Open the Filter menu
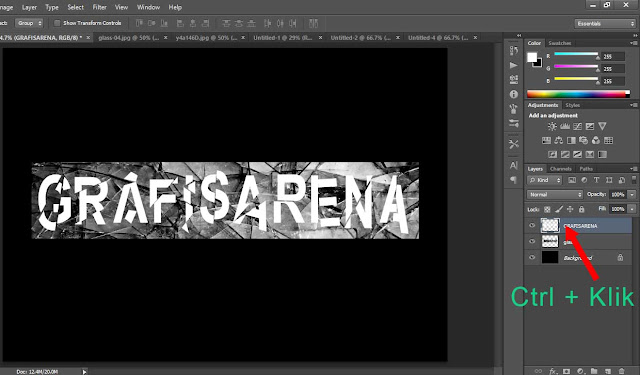640x375 pixels. pos(99,7)
